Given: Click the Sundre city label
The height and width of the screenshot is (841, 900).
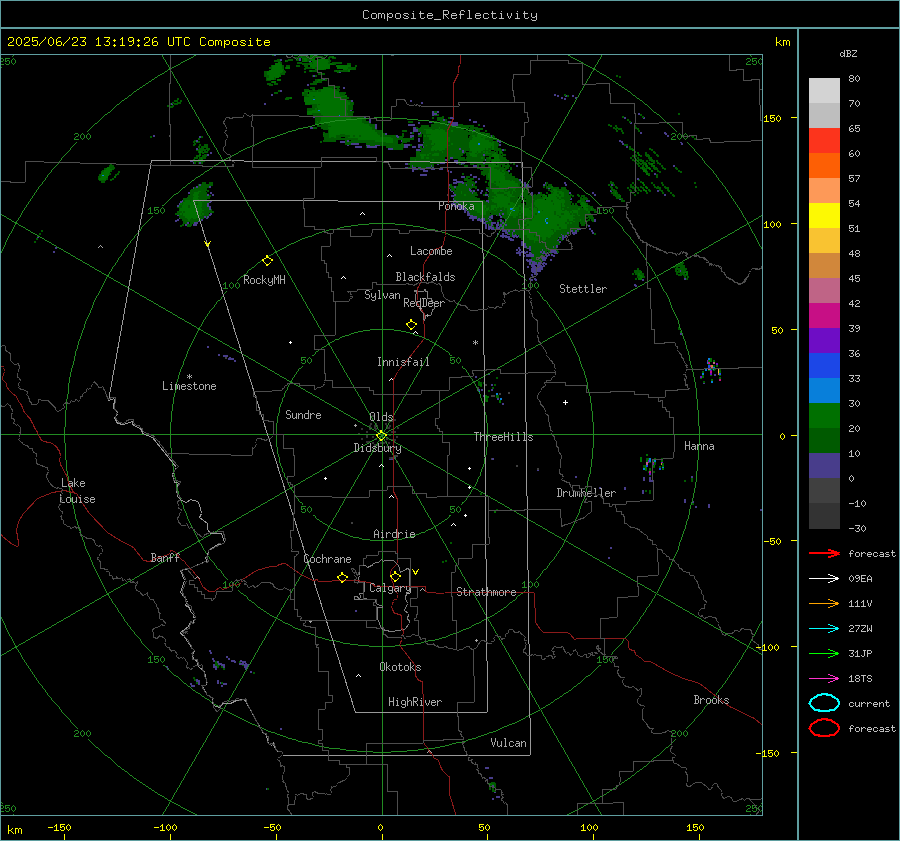Looking at the screenshot, I should [x=303, y=414].
